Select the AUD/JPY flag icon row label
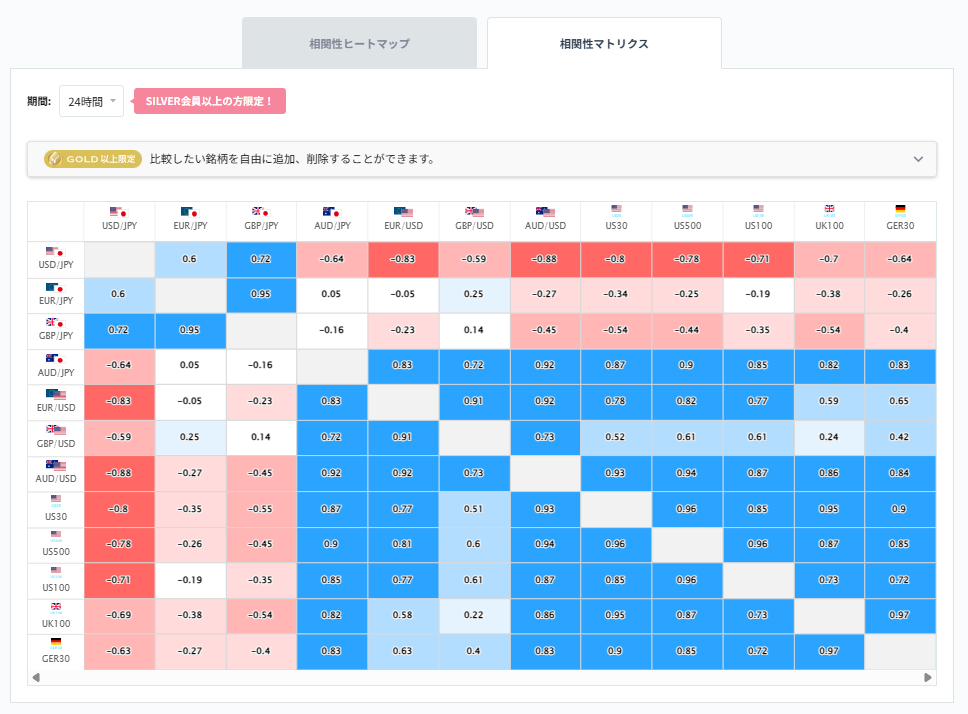Image resolution: width=968 pixels, height=714 pixels. pos(55,360)
